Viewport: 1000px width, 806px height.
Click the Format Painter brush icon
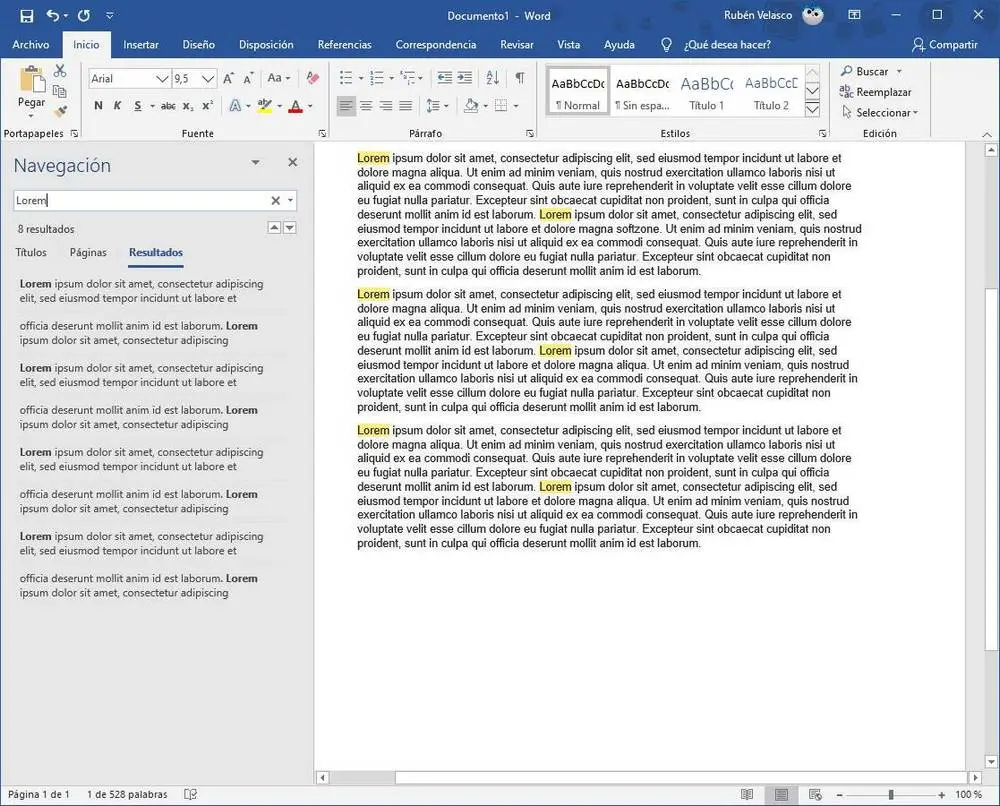coord(60,112)
